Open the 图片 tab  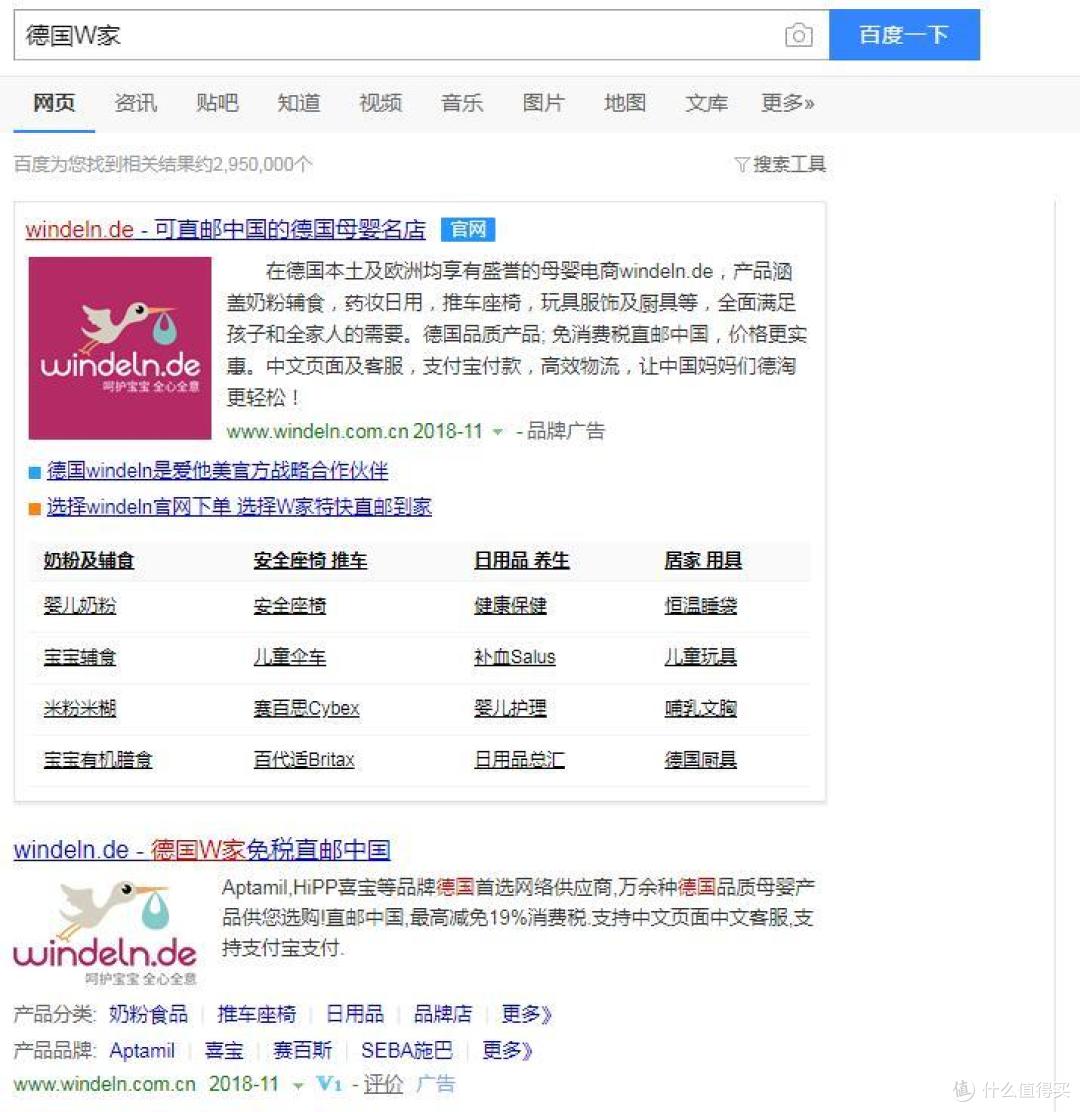tap(543, 104)
